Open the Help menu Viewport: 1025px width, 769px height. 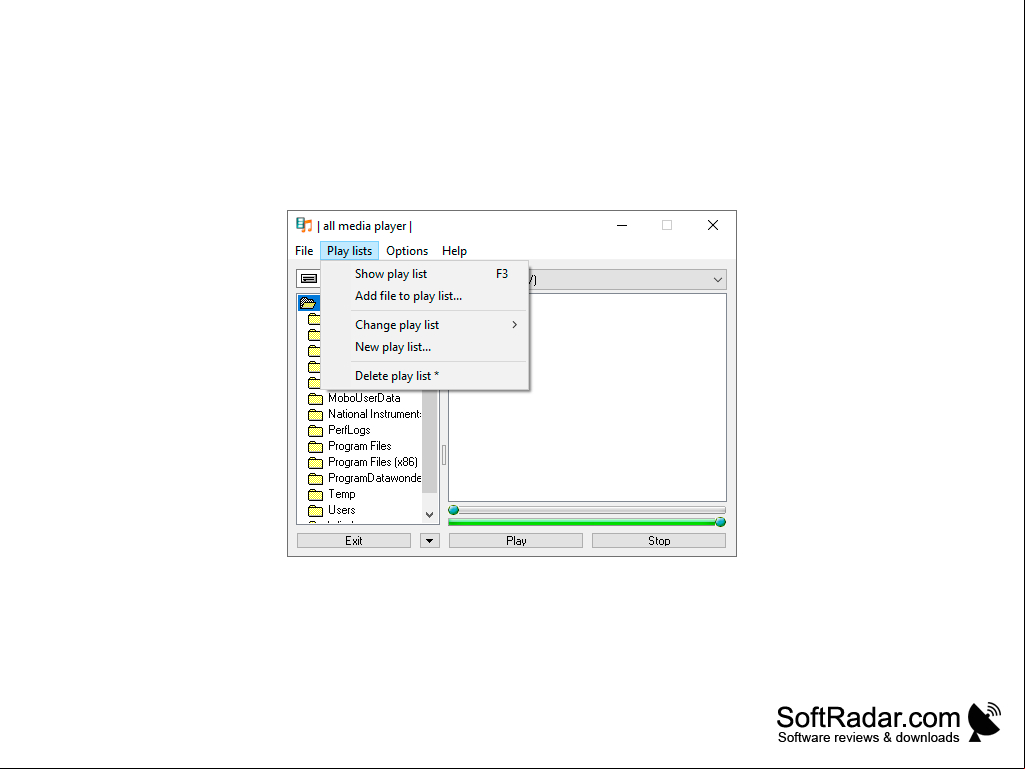pyautogui.click(x=454, y=251)
